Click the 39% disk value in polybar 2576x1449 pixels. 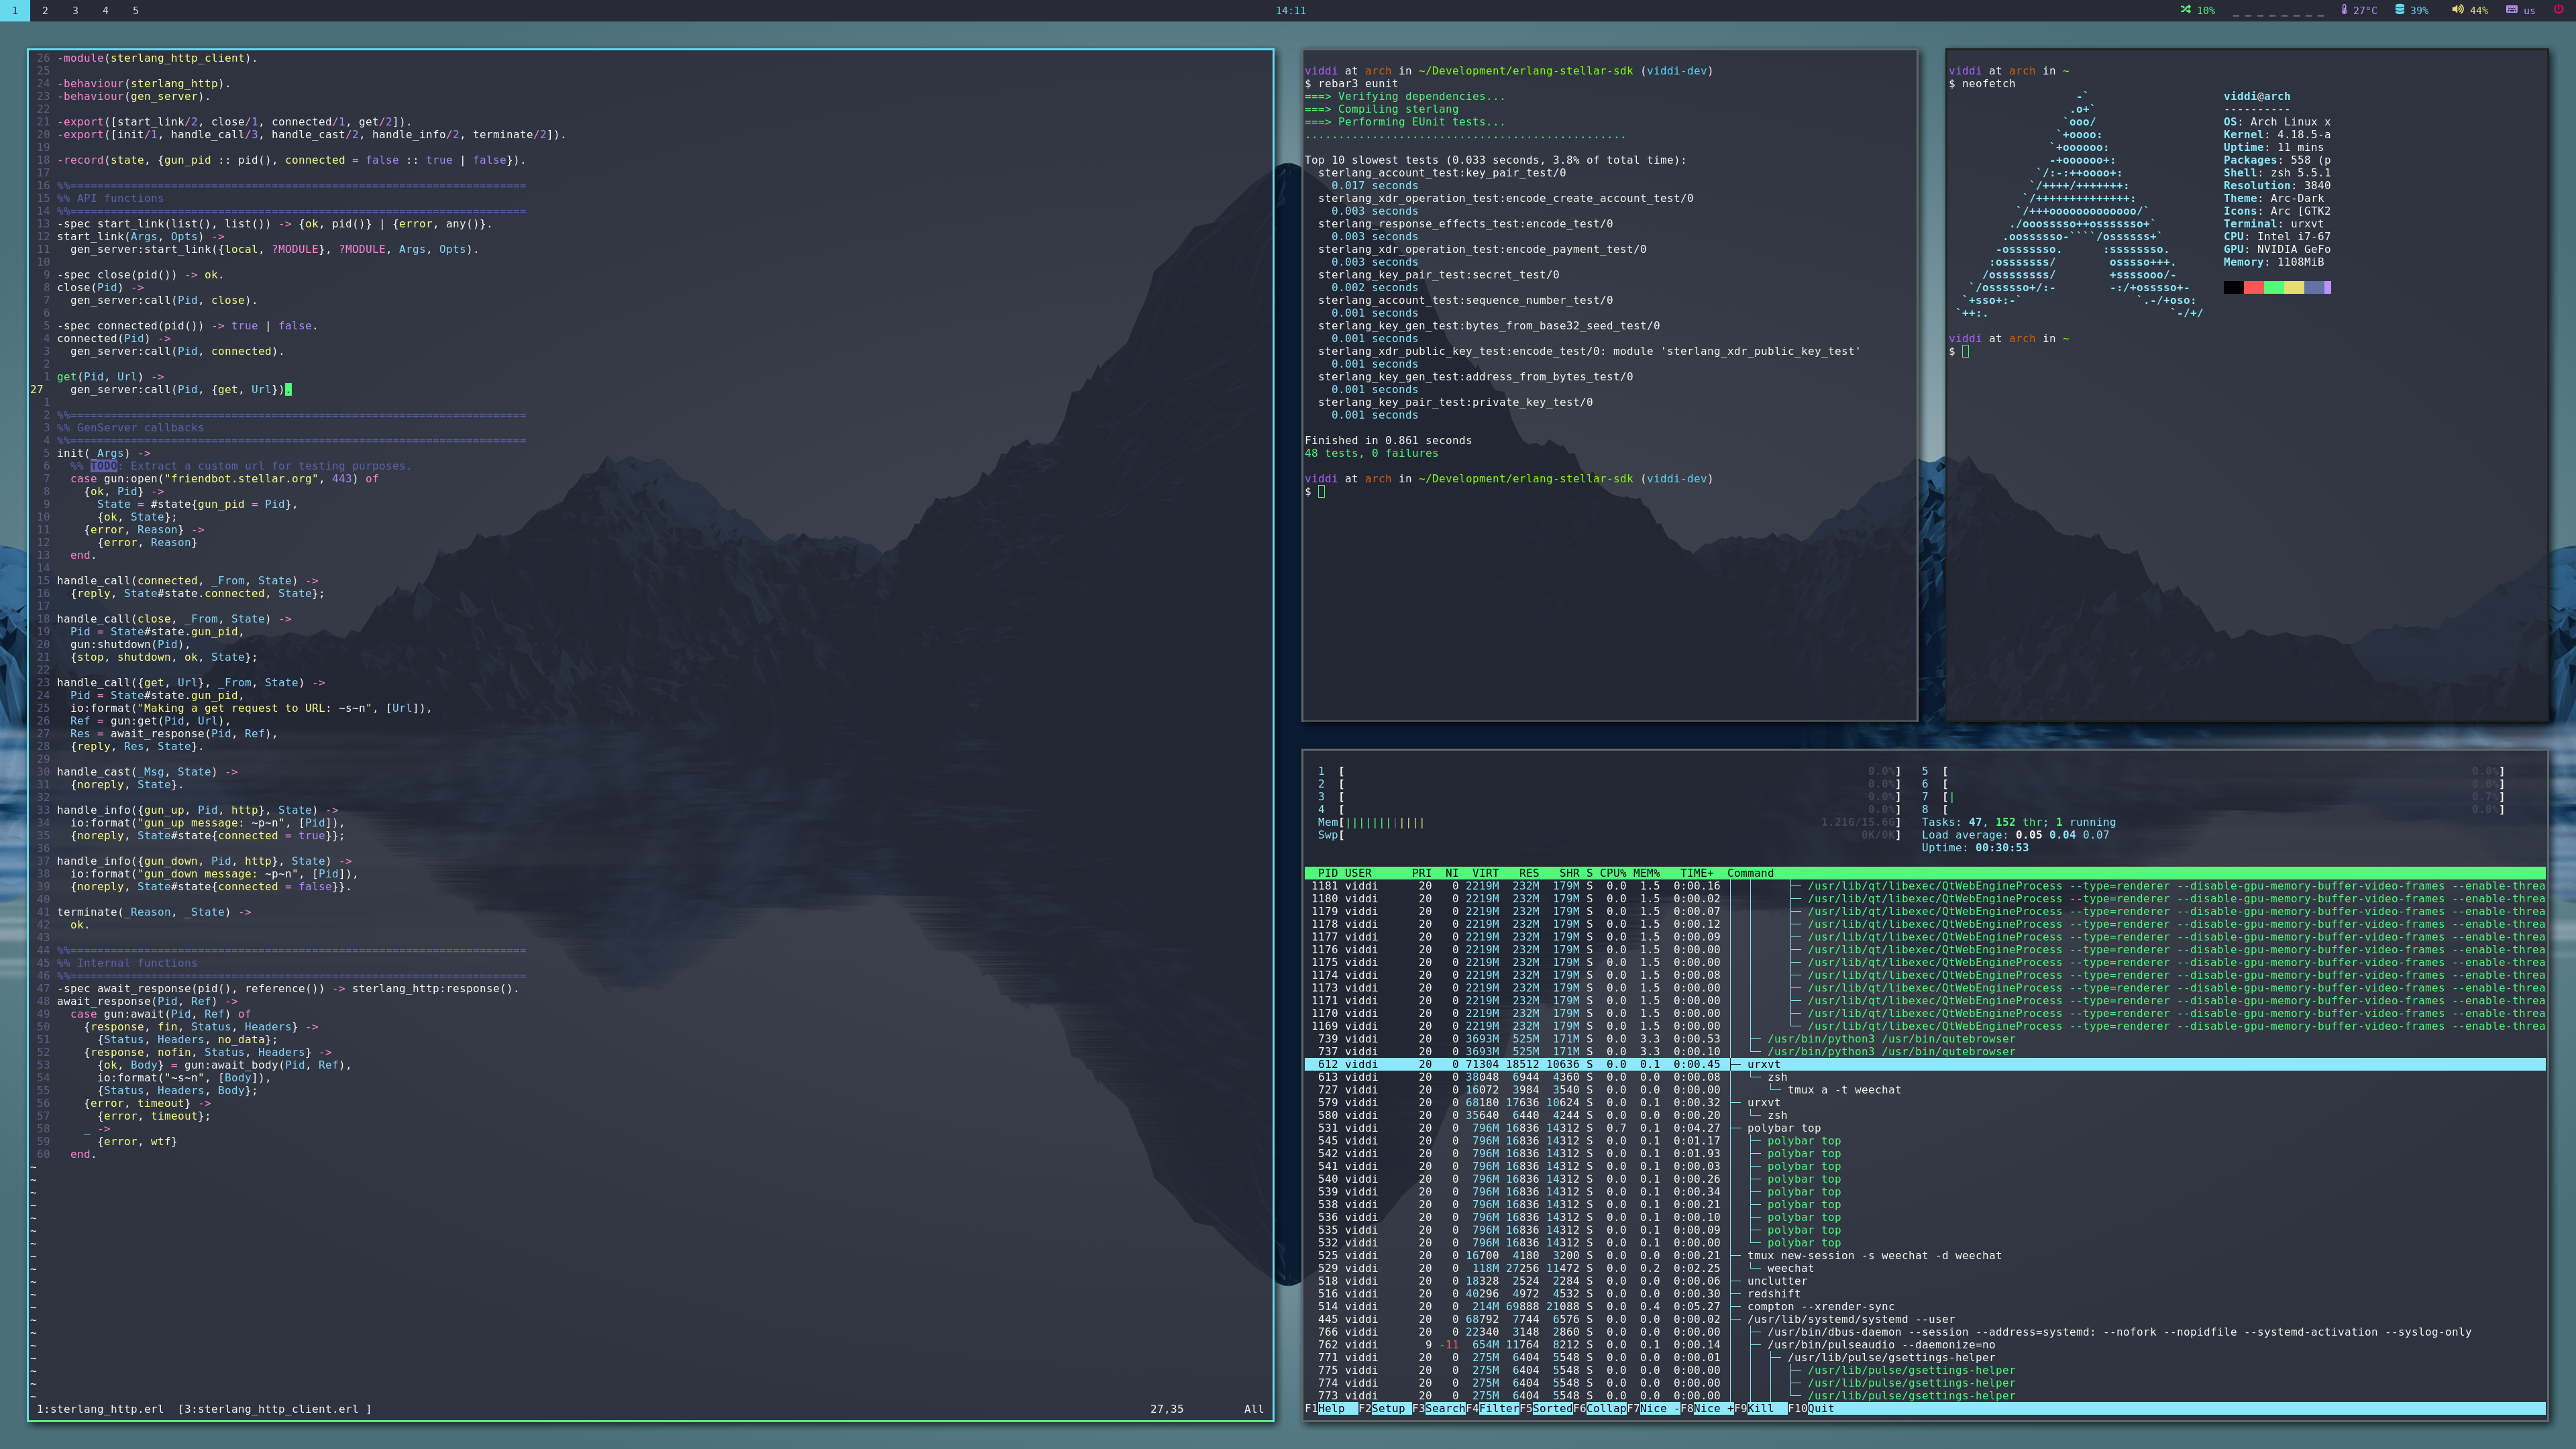(x=2419, y=10)
